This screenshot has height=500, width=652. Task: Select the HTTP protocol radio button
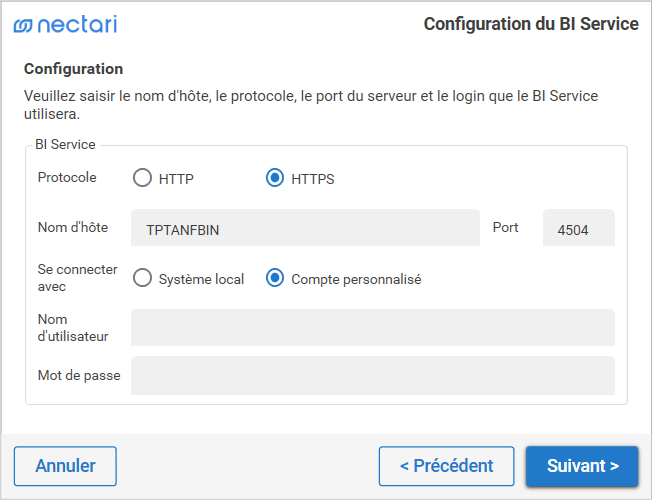point(143,179)
